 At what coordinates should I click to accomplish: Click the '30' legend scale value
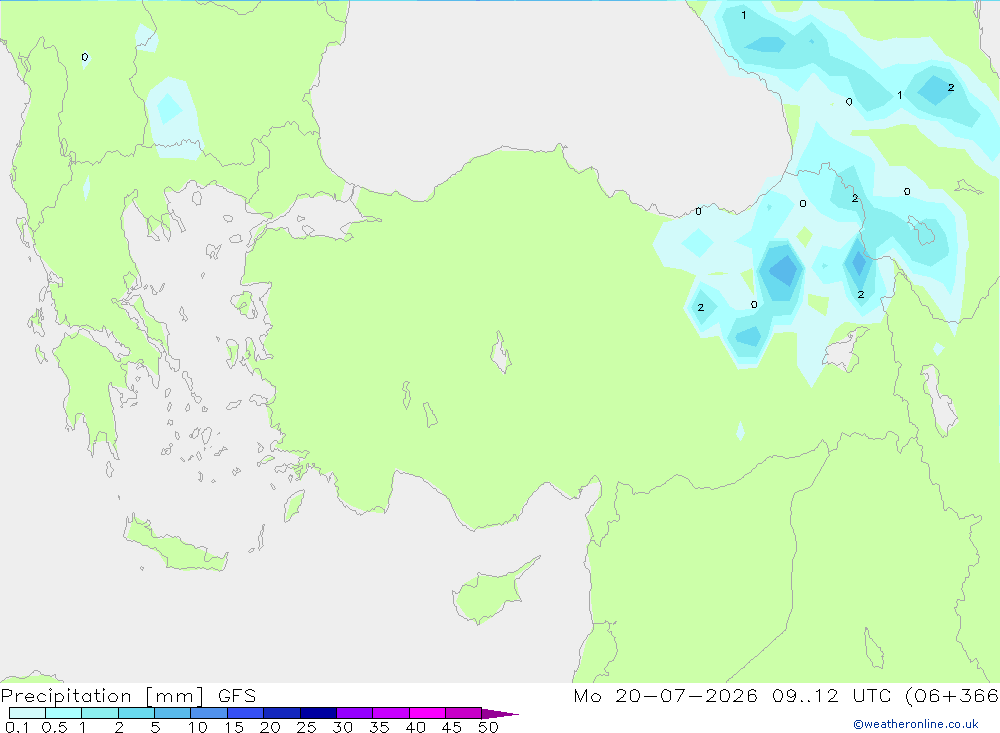(342, 727)
